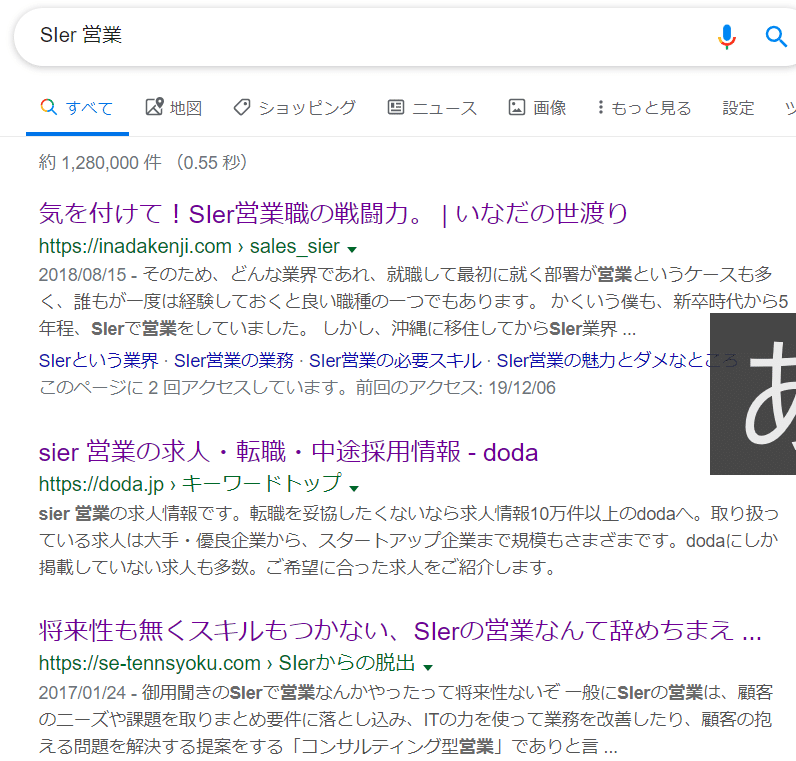Open result '気を付けて！SIer営業職の戦闘力。'
This screenshot has height=761, width=796.
[333, 213]
